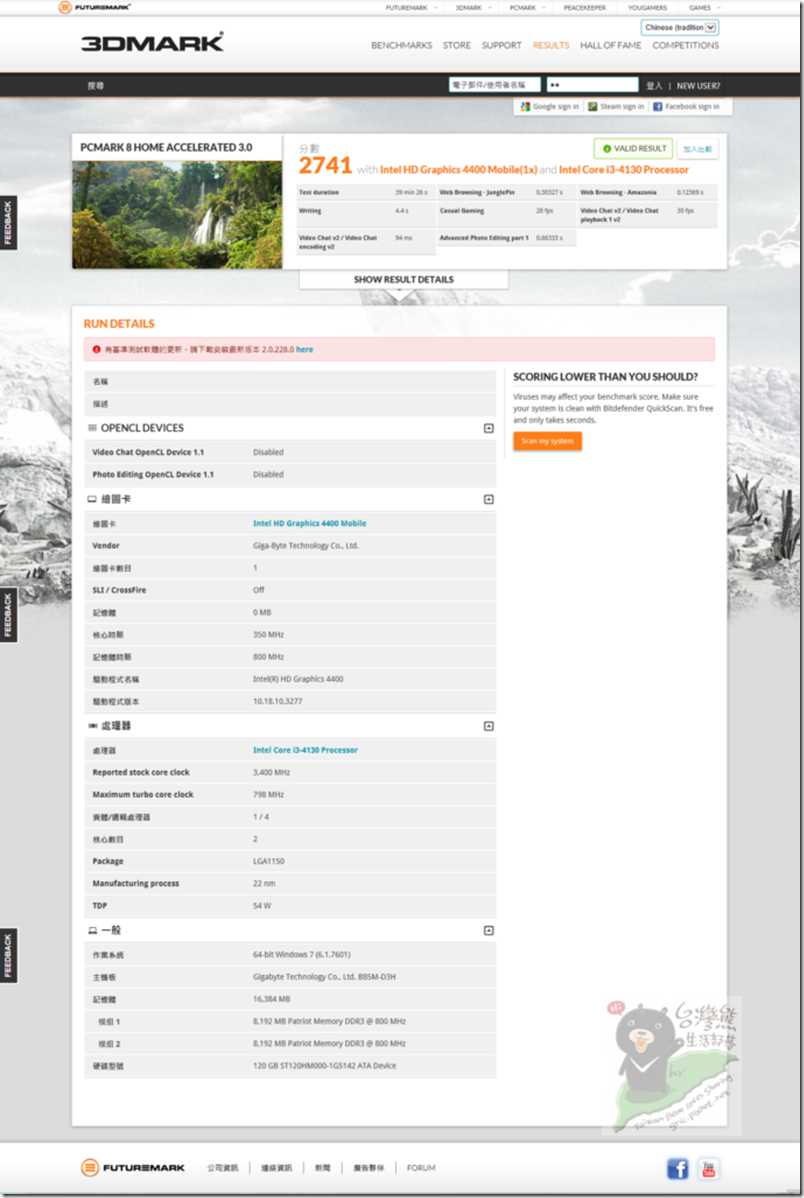804x1198 pixels.
Task: Click the FORUM footer link
Action: click(x=421, y=1168)
